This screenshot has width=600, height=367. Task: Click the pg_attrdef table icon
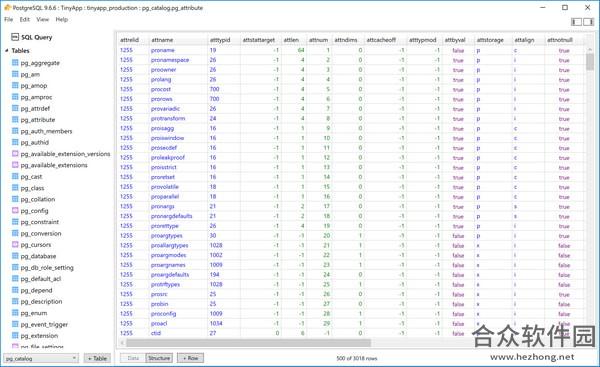click(x=15, y=108)
